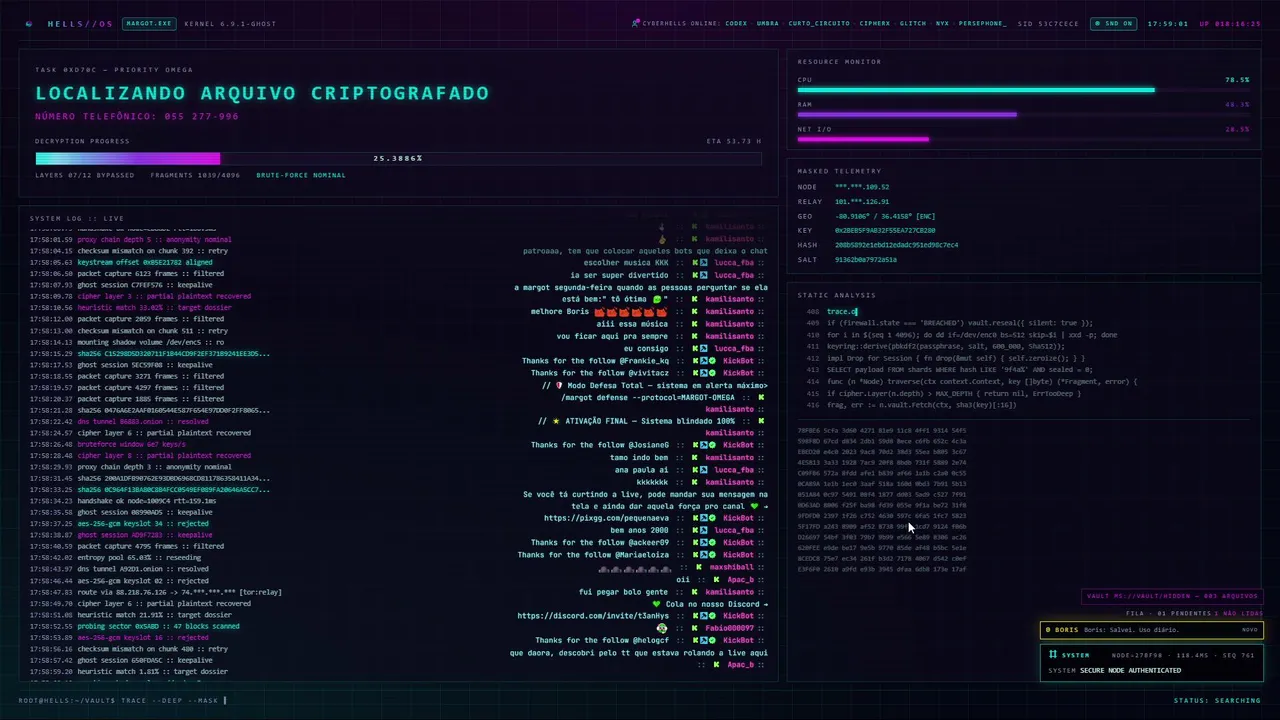Image resolution: width=1280 pixels, height=720 pixels.
Task: Click the K badge beside maxshiball username
Action: 697,567
